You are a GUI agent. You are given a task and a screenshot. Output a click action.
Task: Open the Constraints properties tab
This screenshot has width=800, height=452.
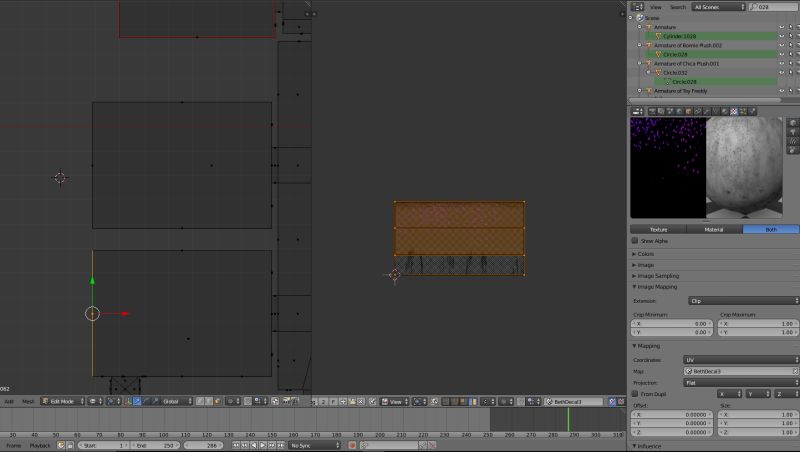(697, 111)
